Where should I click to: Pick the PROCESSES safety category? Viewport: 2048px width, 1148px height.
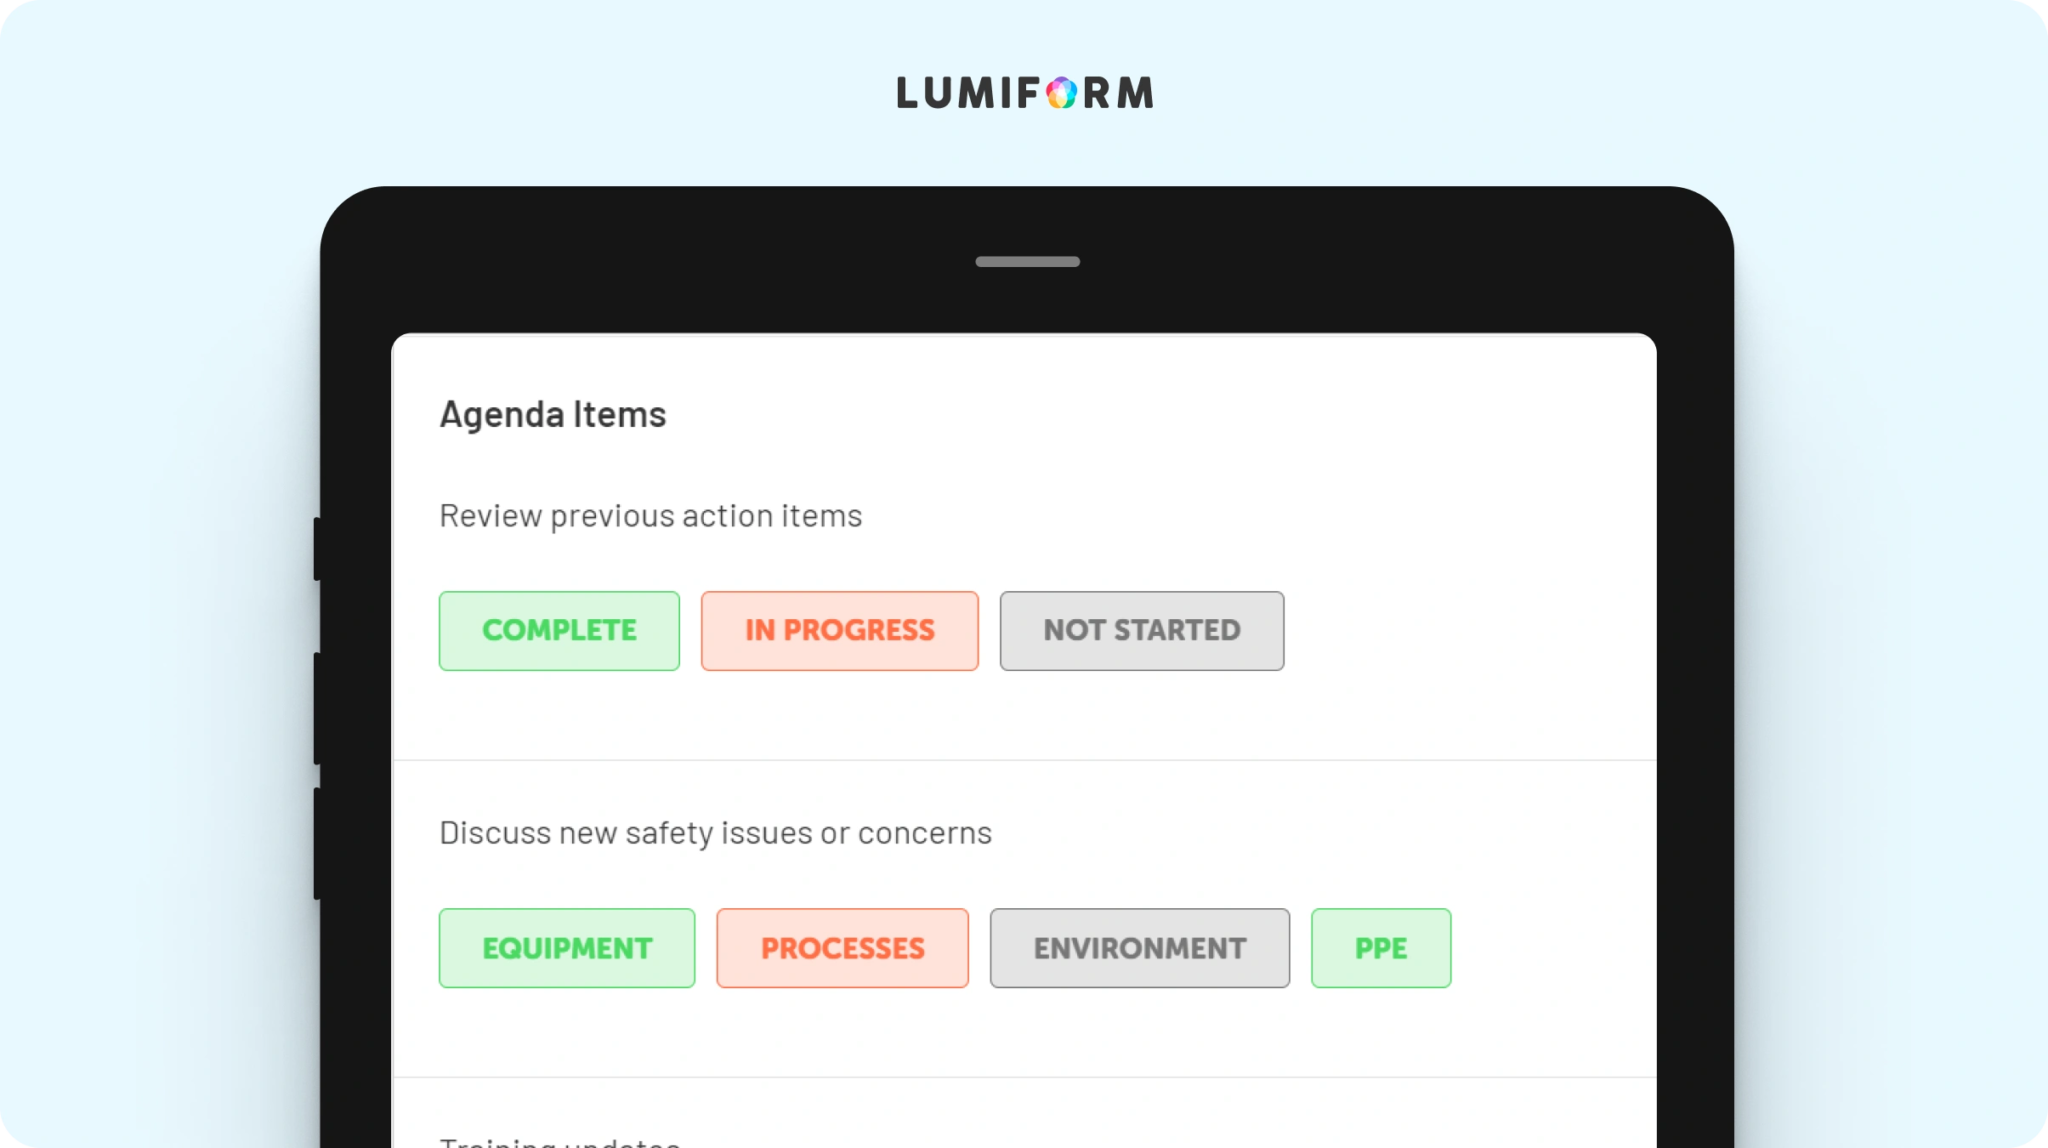point(842,948)
